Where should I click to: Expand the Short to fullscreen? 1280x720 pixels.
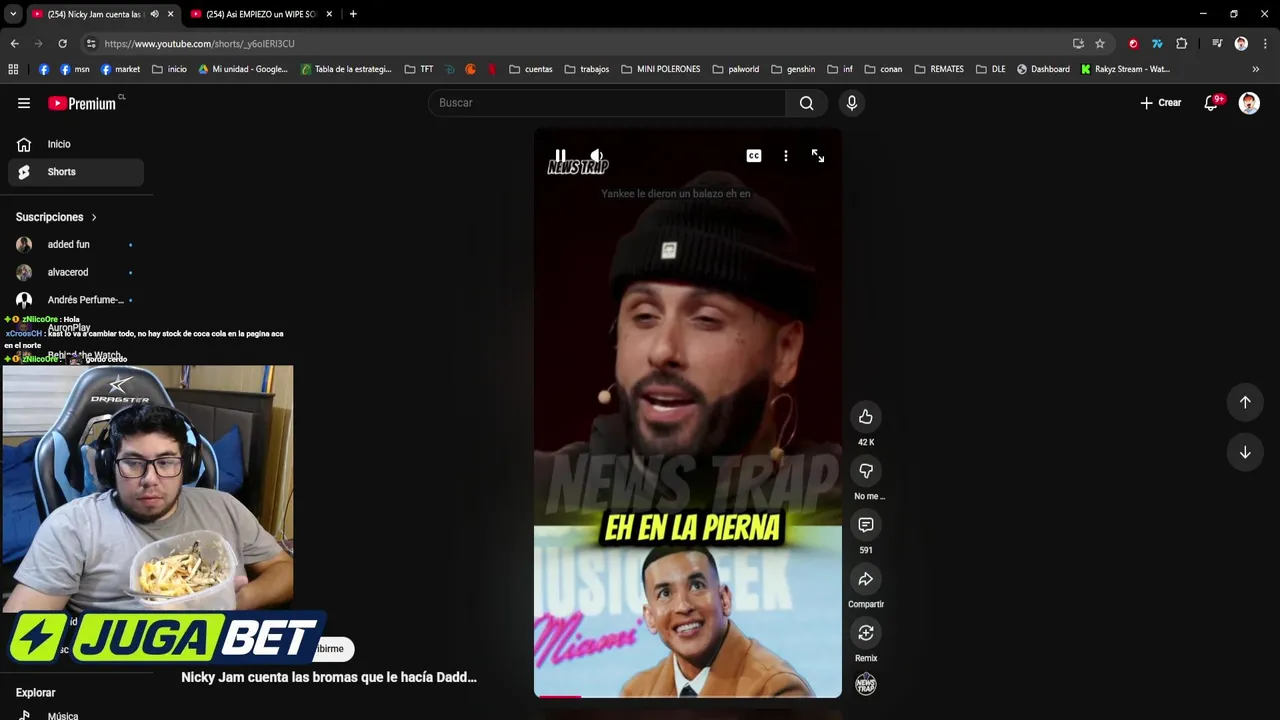click(818, 156)
